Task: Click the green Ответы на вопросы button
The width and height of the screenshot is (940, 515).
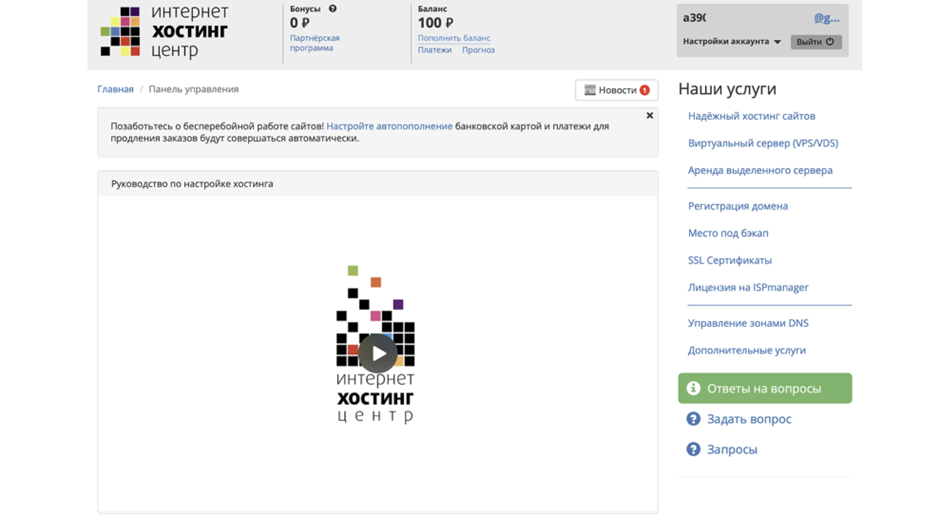Action: [x=765, y=388]
